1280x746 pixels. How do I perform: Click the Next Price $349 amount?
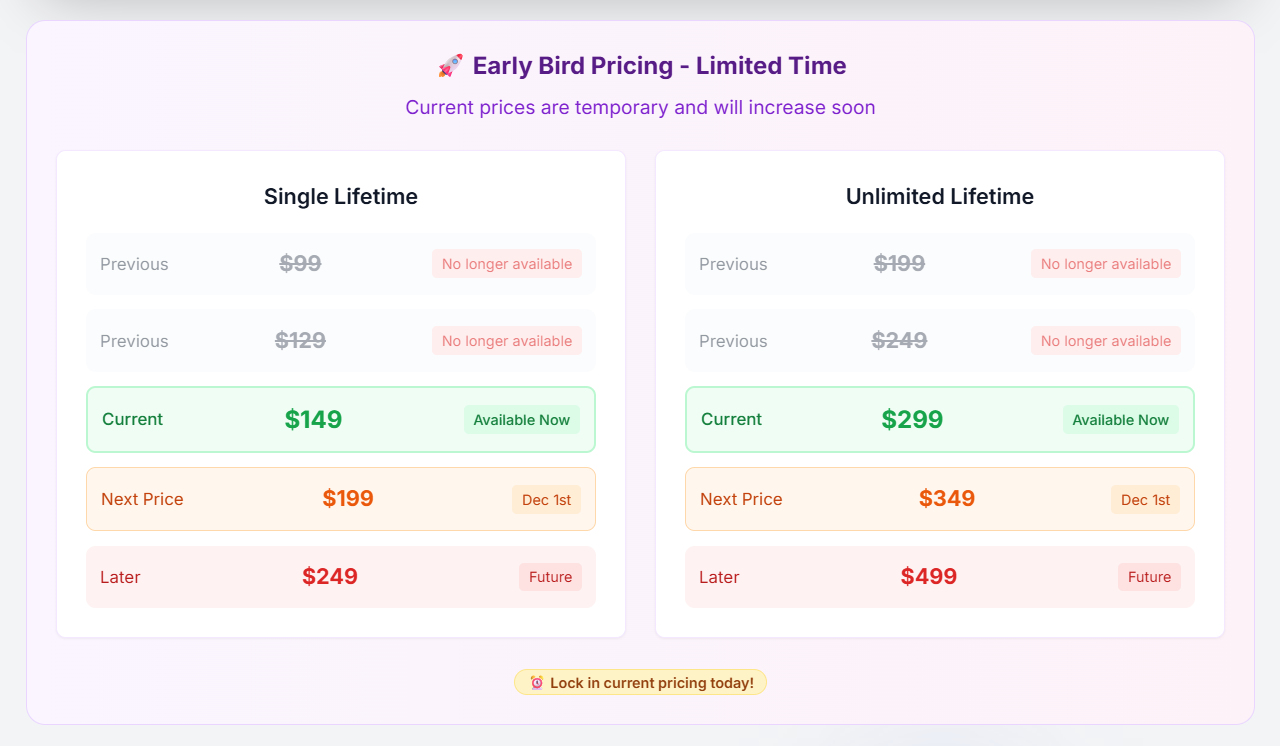click(947, 499)
